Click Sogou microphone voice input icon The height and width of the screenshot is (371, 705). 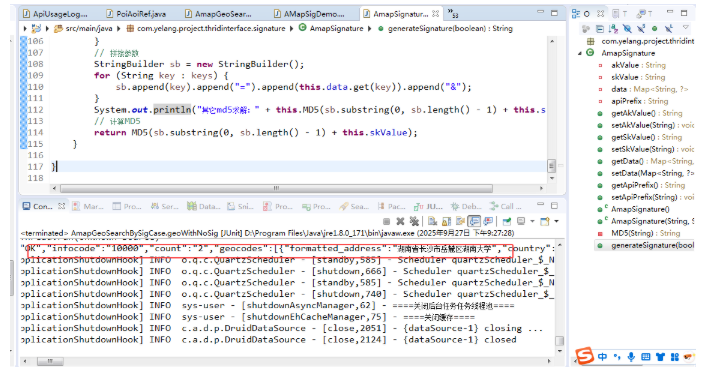631,357
